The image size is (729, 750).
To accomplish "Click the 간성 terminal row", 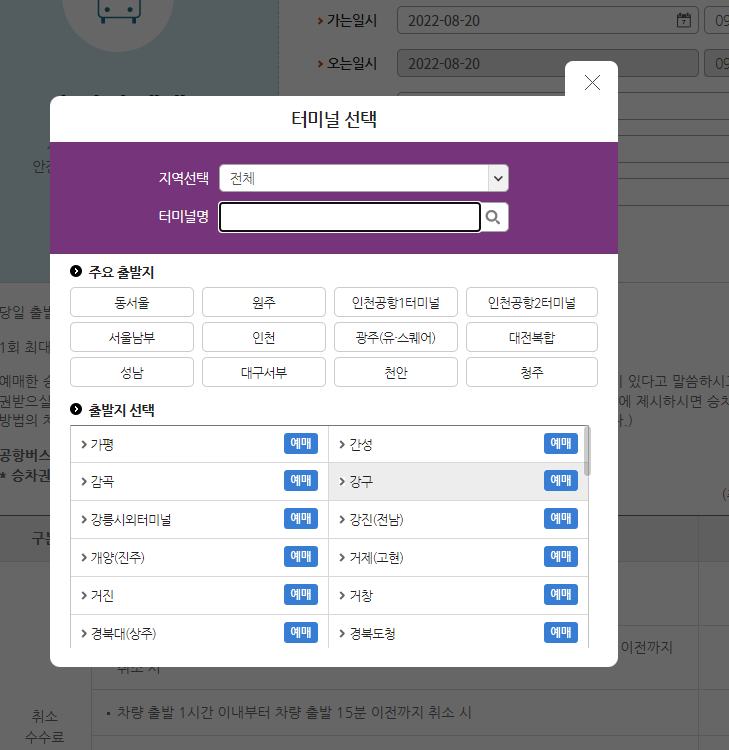I will pyautogui.click(x=458, y=444).
